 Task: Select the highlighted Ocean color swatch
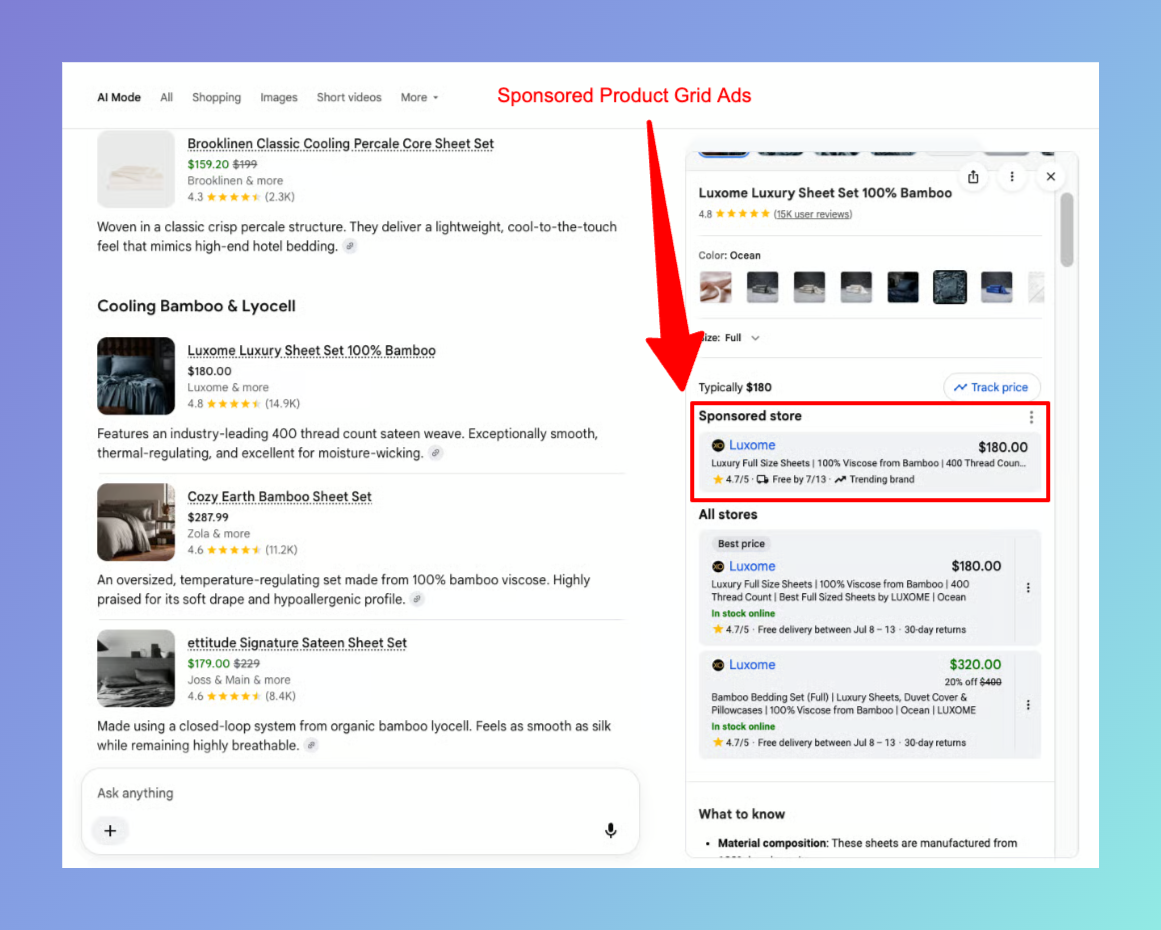click(x=950, y=287)
